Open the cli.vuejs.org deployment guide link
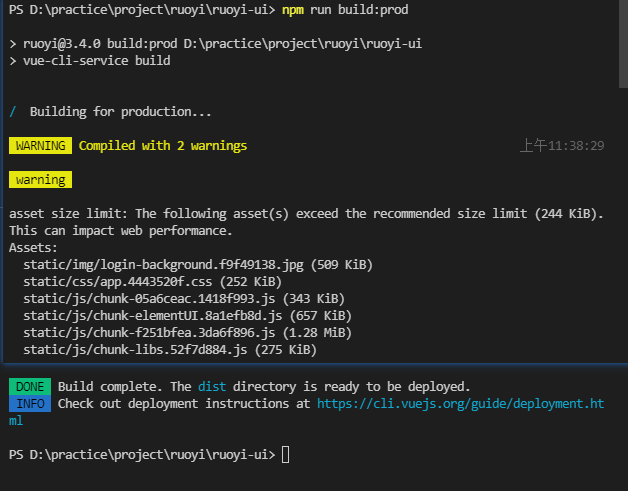This screenshot has width=628, height=491. click(460, 404)
